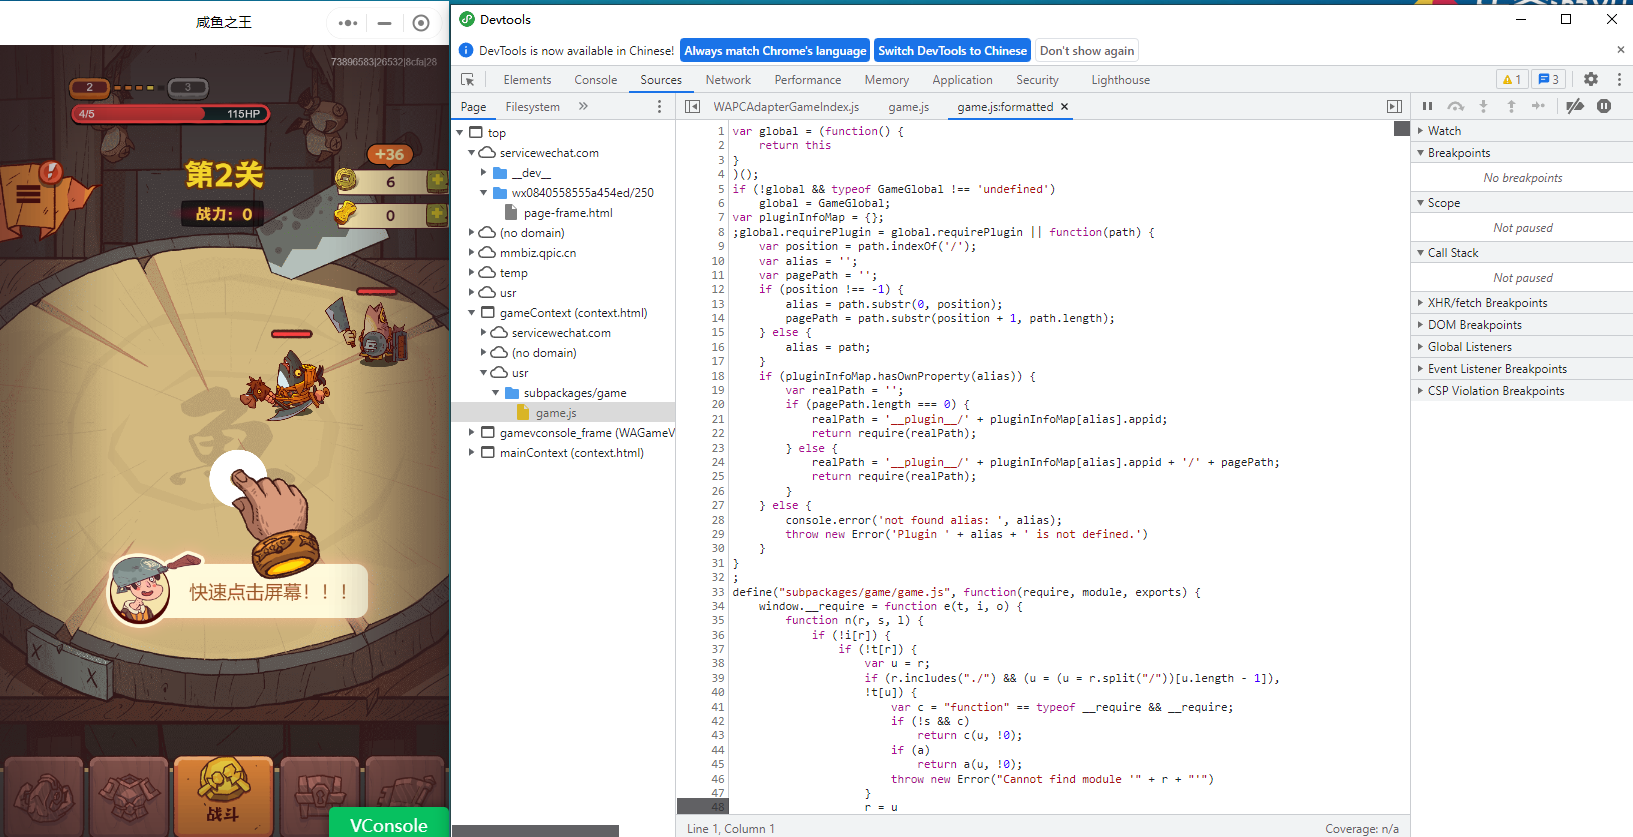Open the Memory panel tab
1633x837 pixels.
coord(887,80)
